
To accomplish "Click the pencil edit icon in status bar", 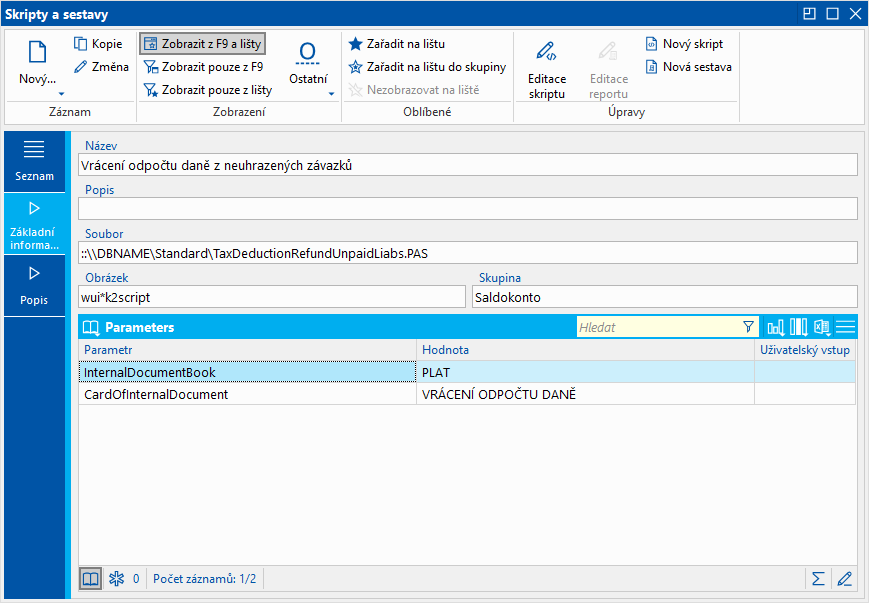I will pyautogui.click(x=845, y=578).
